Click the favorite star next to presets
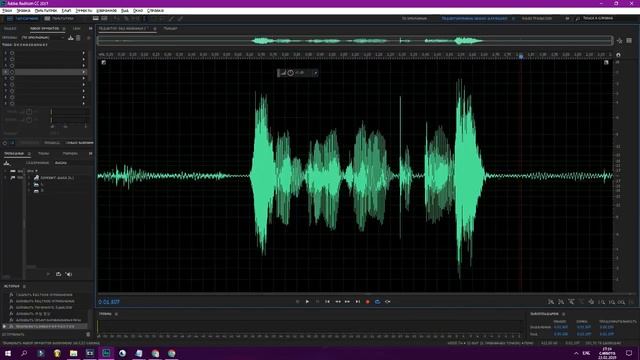The image size is (640, 360). pyautogui.click(x=89, y=38)
